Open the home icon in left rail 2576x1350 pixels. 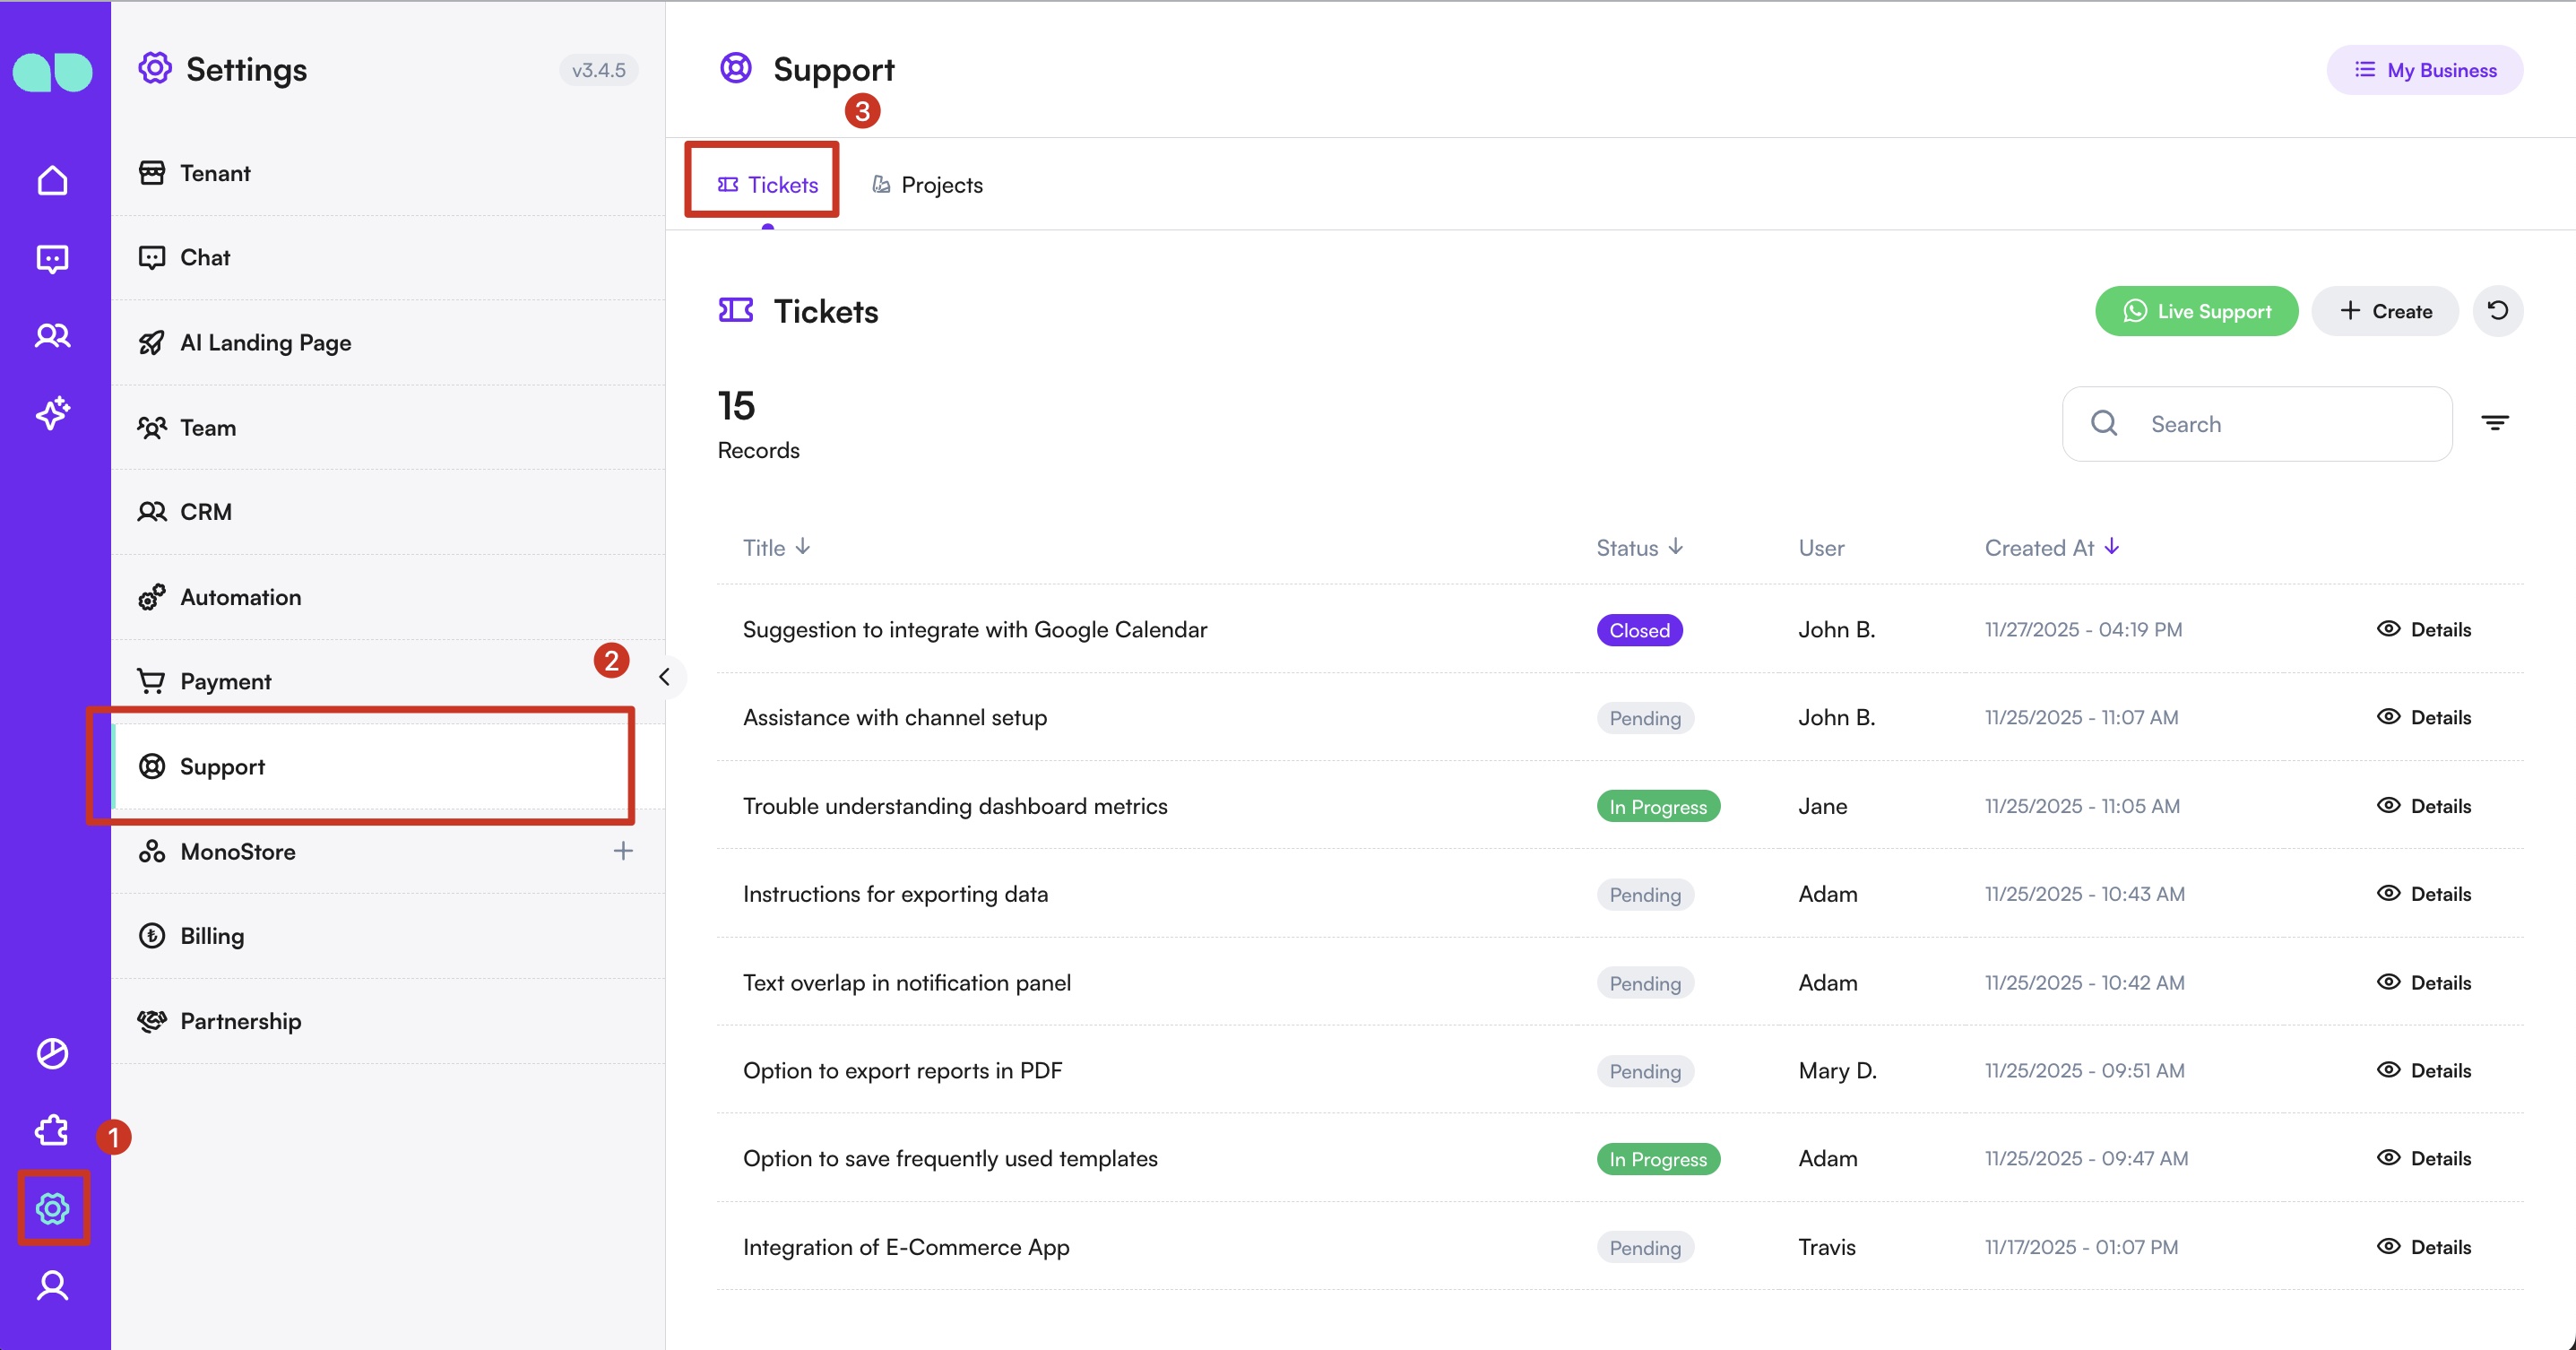pyautogui.click(x=52, y=181)
